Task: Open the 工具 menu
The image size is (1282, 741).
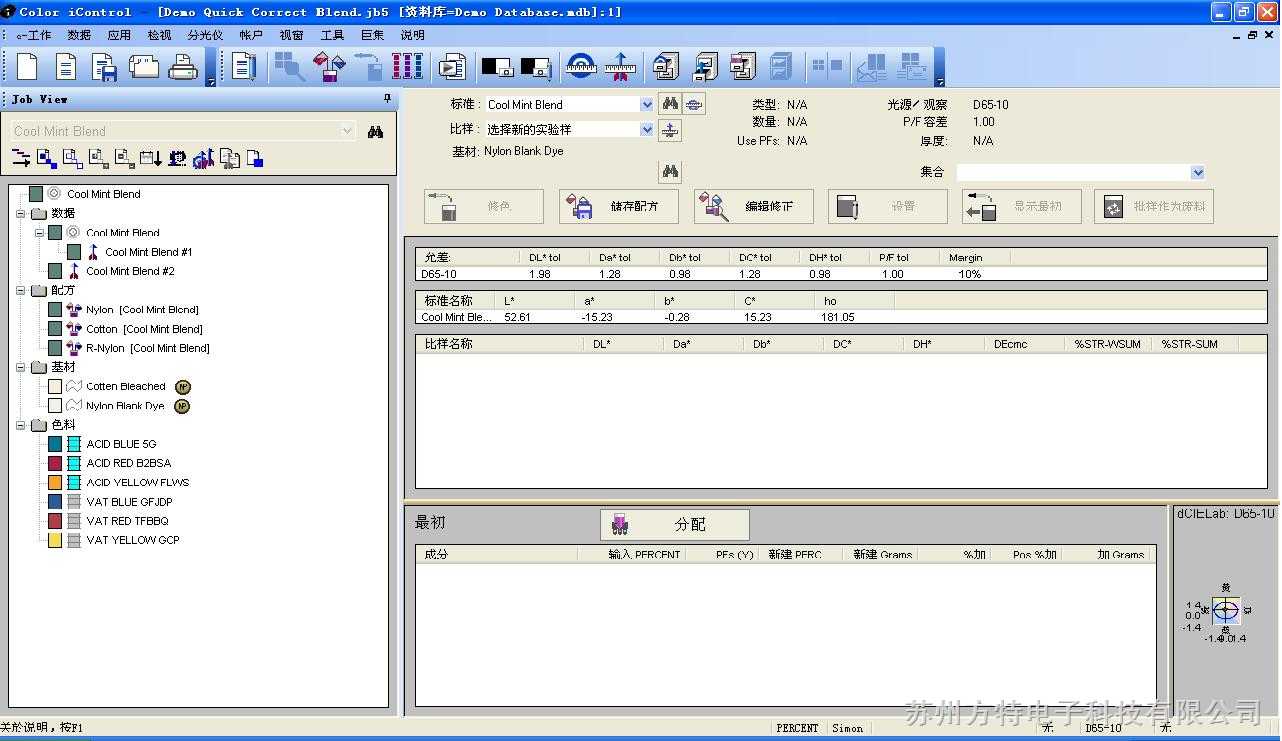Action: tap(332, 35)
